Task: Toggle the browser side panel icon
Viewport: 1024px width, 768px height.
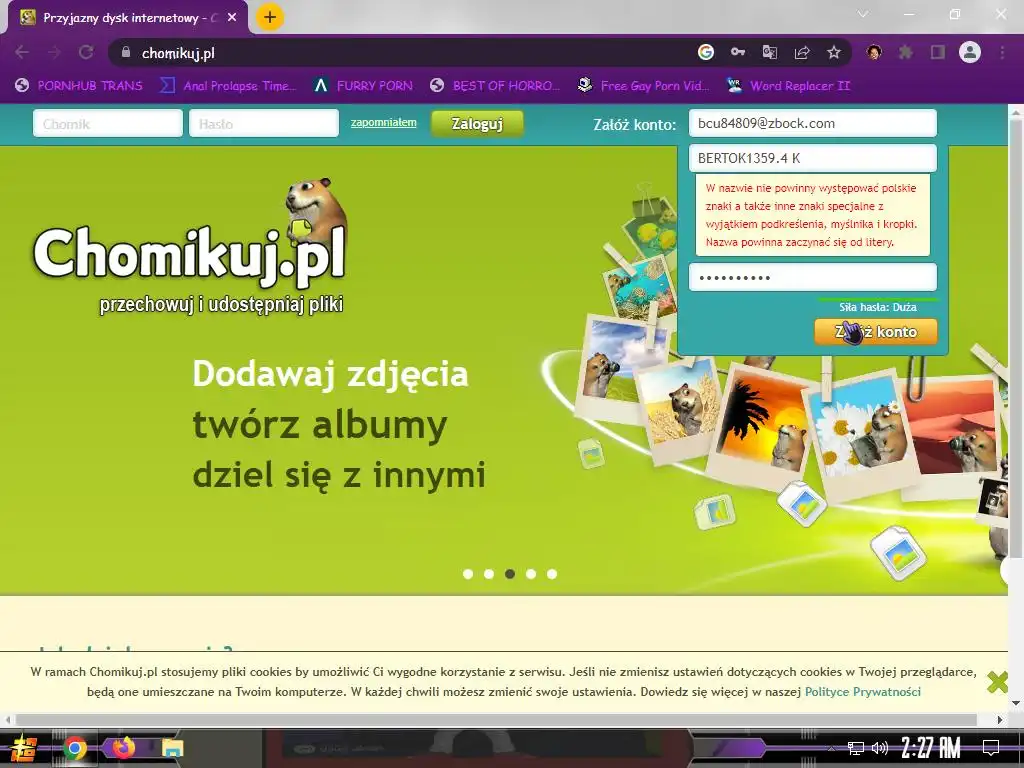Action: [938, 52]
